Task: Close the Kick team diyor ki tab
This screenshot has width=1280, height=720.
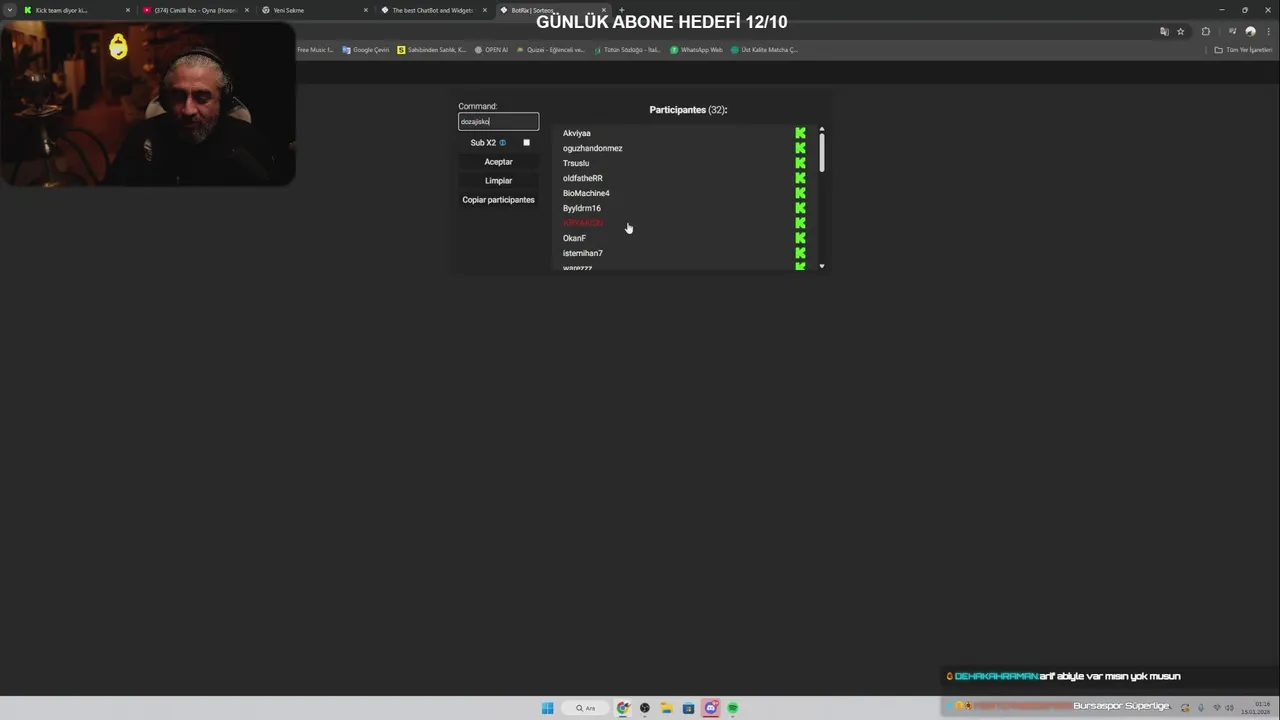Action: pos(128,10)
